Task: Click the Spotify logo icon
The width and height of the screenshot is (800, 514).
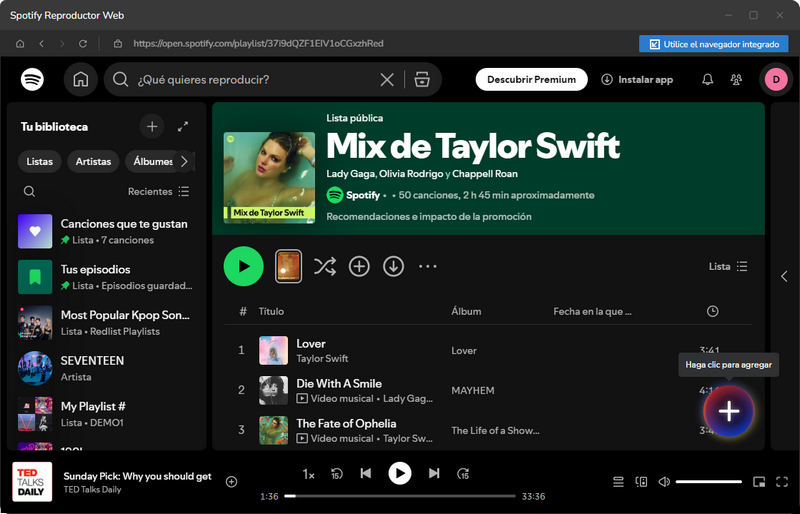Action: point(32,80)
